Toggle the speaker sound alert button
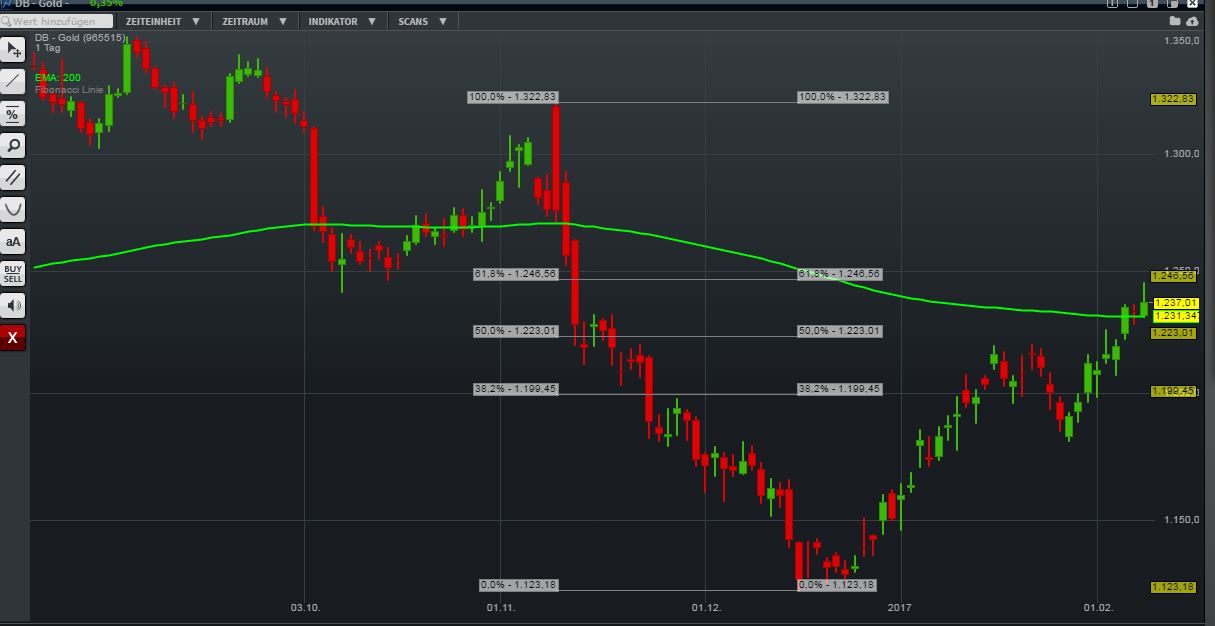The width and height of the screenshot is (1215, 626). 13,305
